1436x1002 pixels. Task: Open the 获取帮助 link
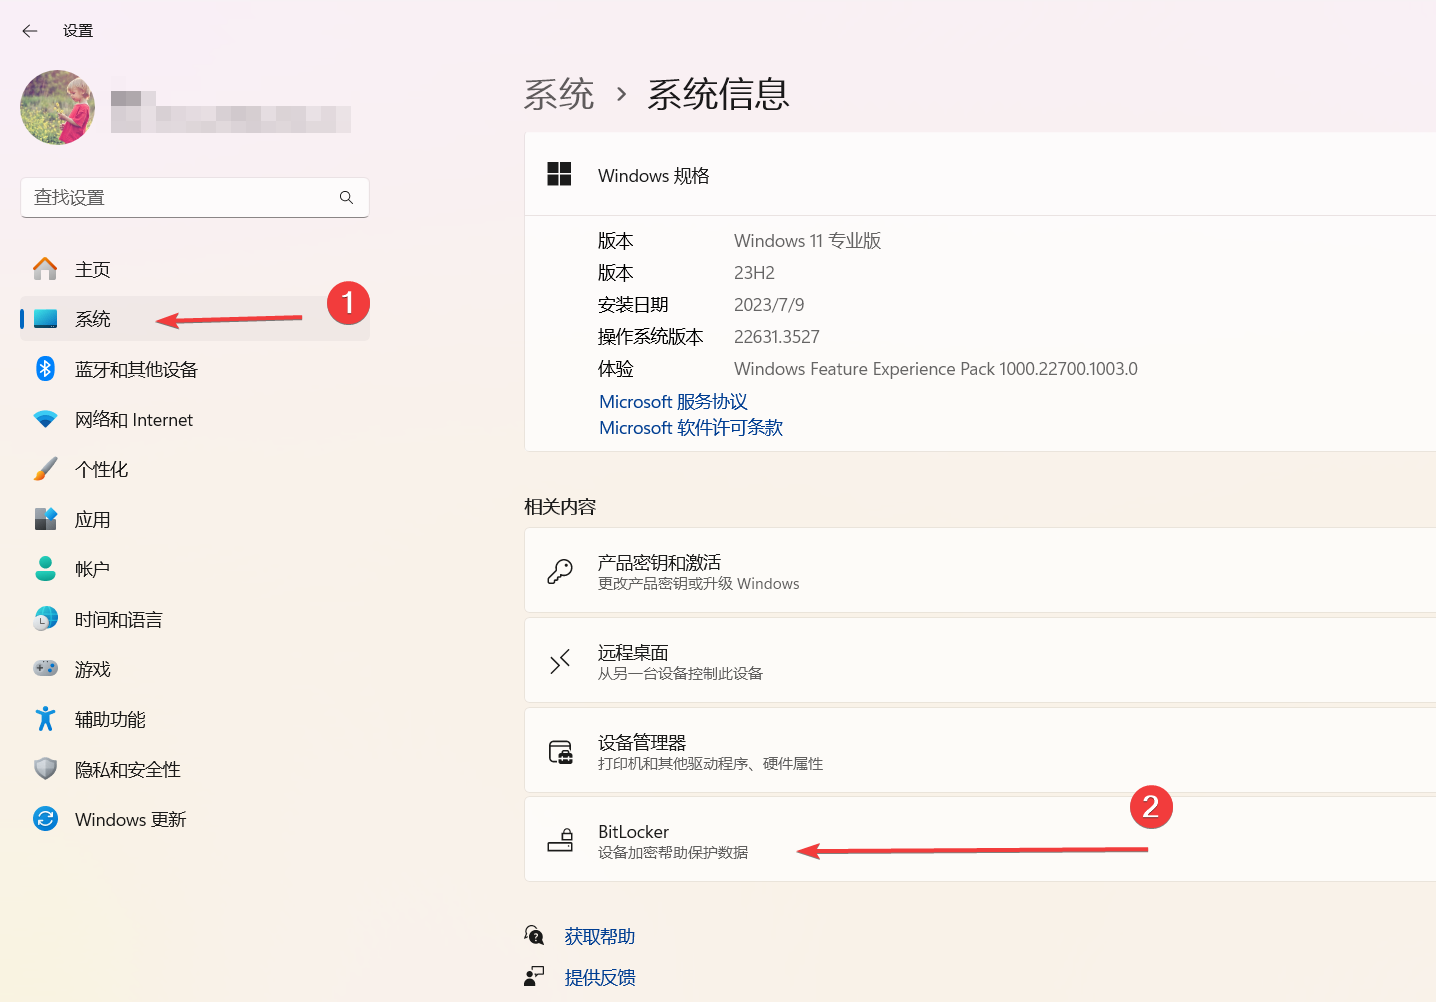(600, 937)
